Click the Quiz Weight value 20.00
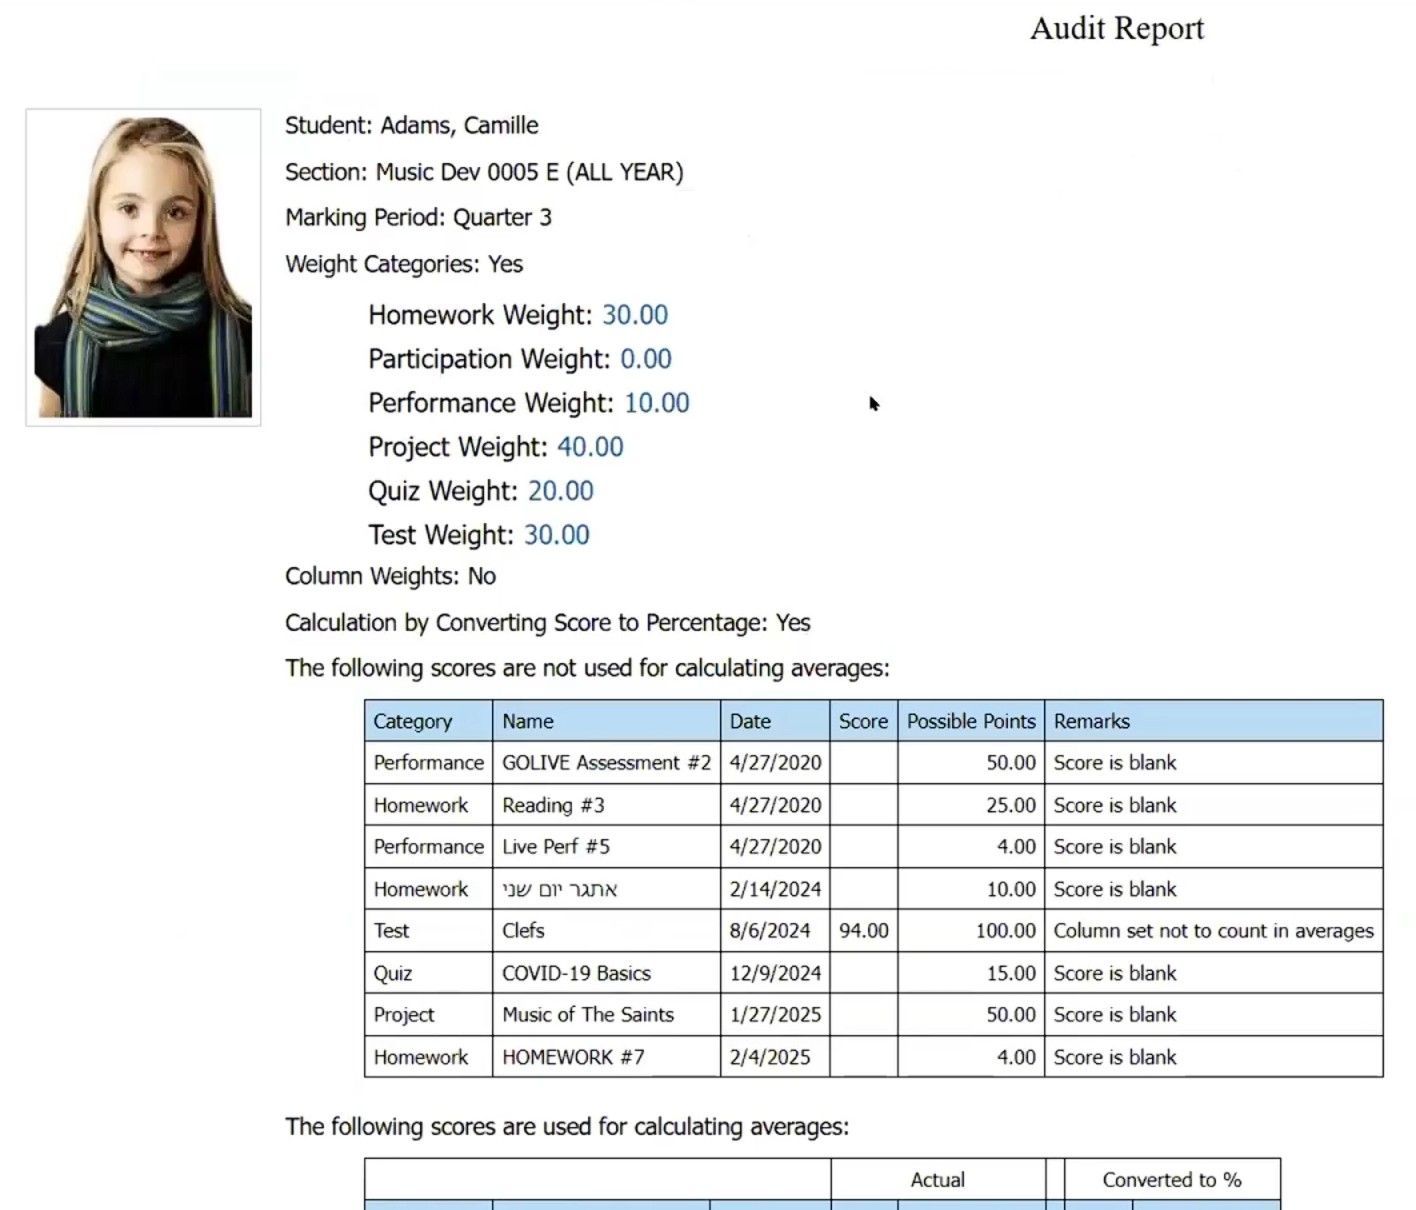Image resolution: width=1416 pixels, height=1210 pixels. (560, 490)
